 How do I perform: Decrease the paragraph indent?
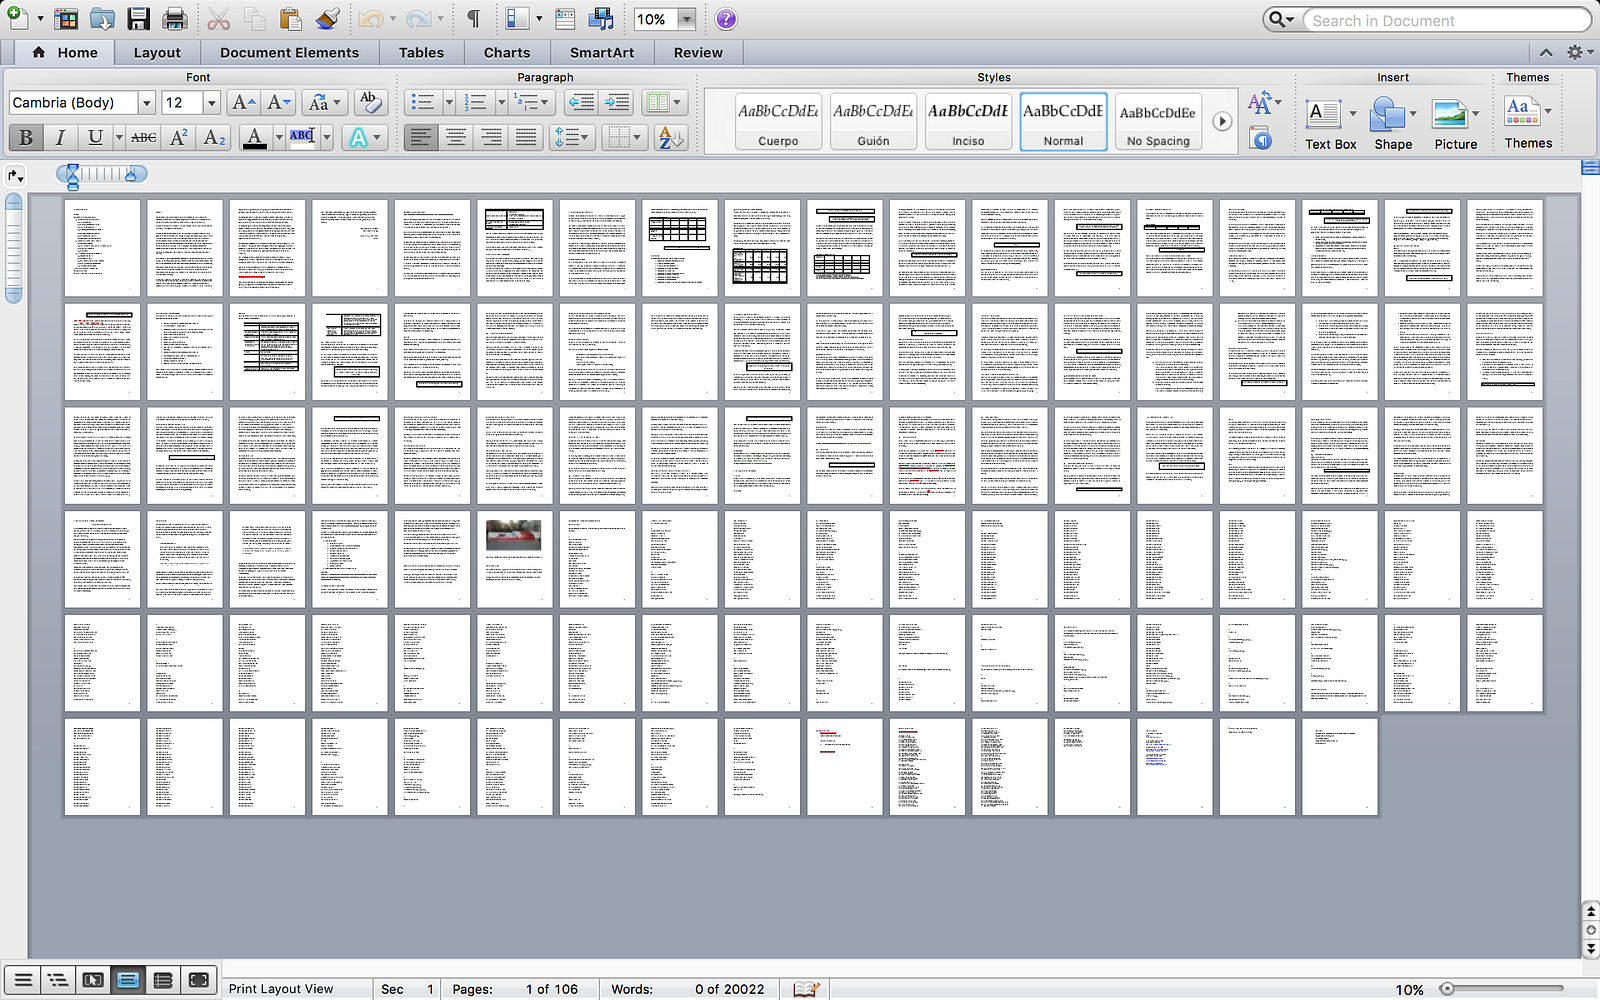581,102
